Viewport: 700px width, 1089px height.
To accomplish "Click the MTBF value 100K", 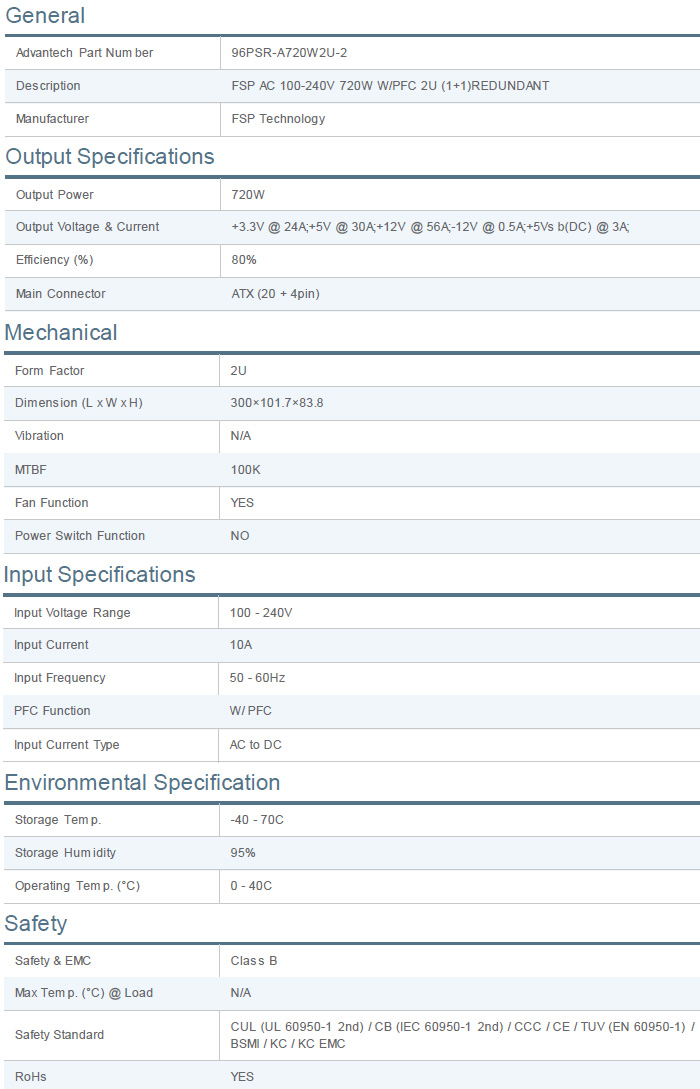I will coord(246,470).
